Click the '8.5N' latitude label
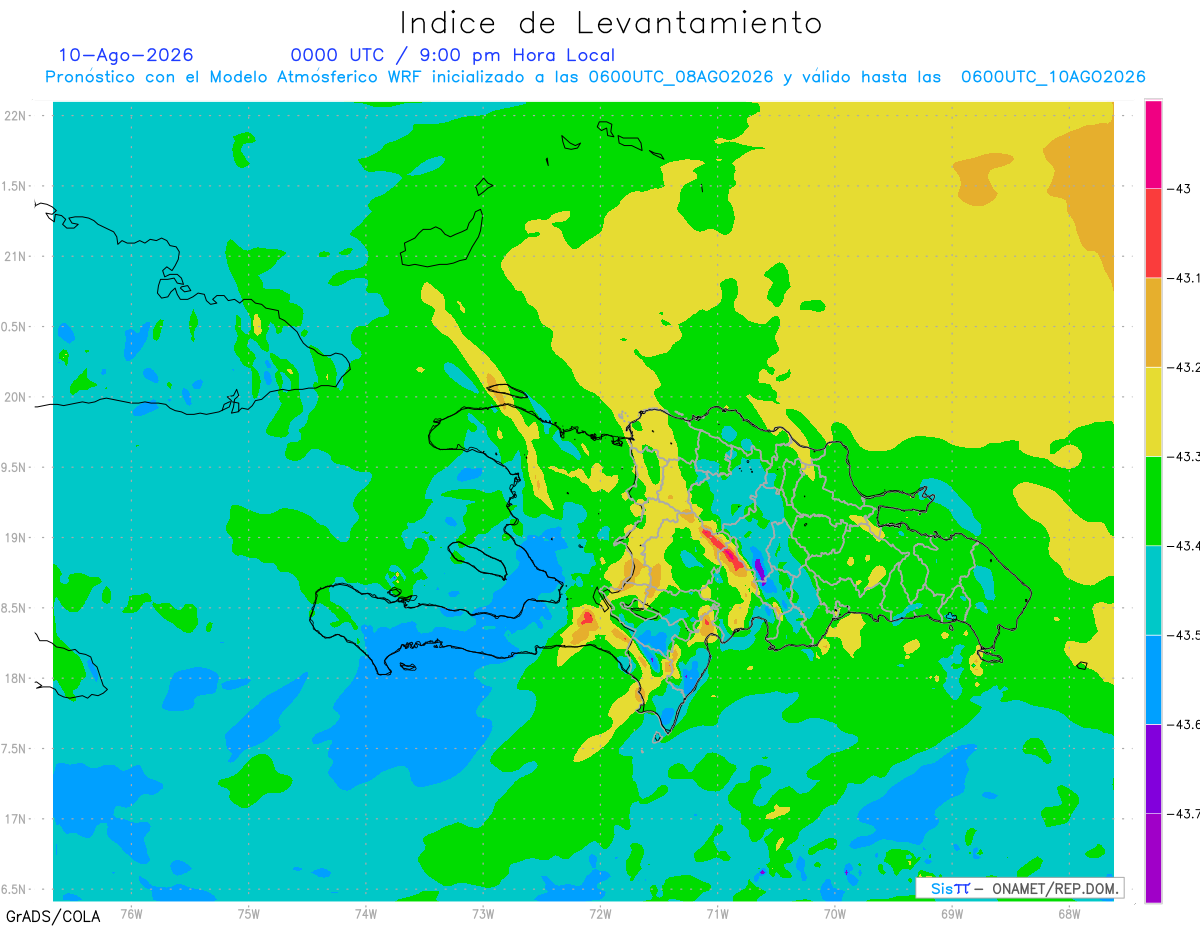This screenshot has width=1200, height=927. coord(15,608)
